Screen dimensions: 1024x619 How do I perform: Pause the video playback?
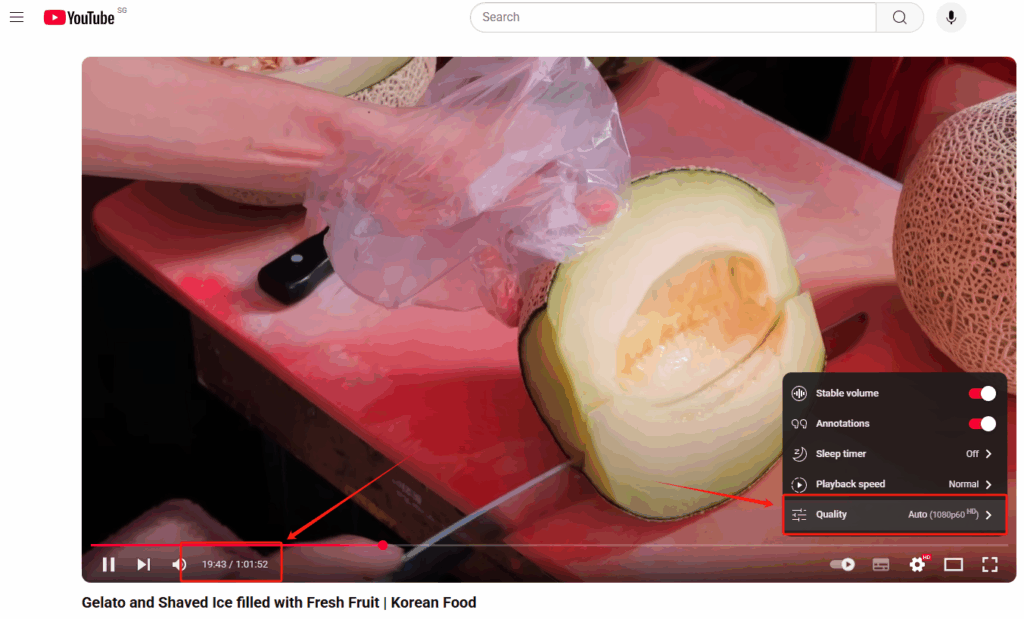pos(108,564)
